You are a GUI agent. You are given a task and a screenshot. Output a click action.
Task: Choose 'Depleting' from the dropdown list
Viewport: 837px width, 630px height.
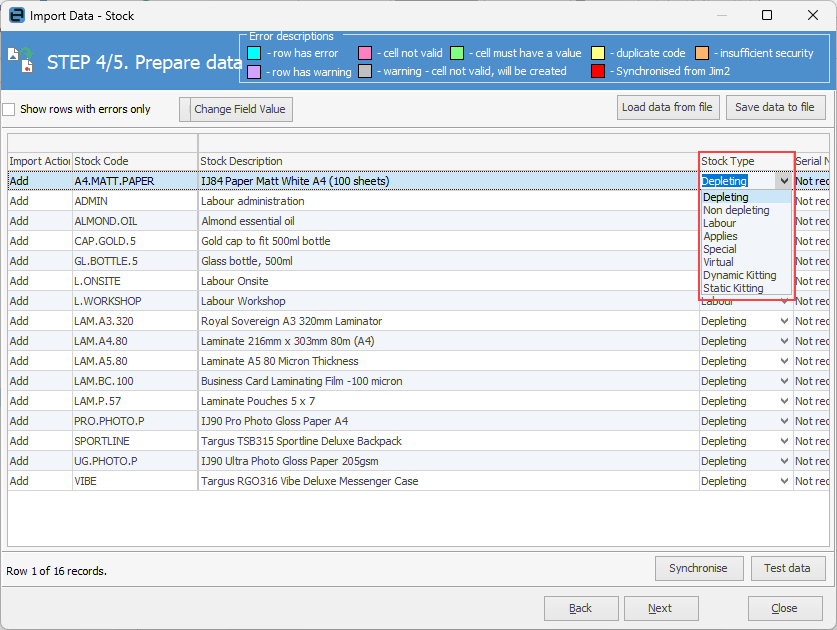tap(745, 197)
